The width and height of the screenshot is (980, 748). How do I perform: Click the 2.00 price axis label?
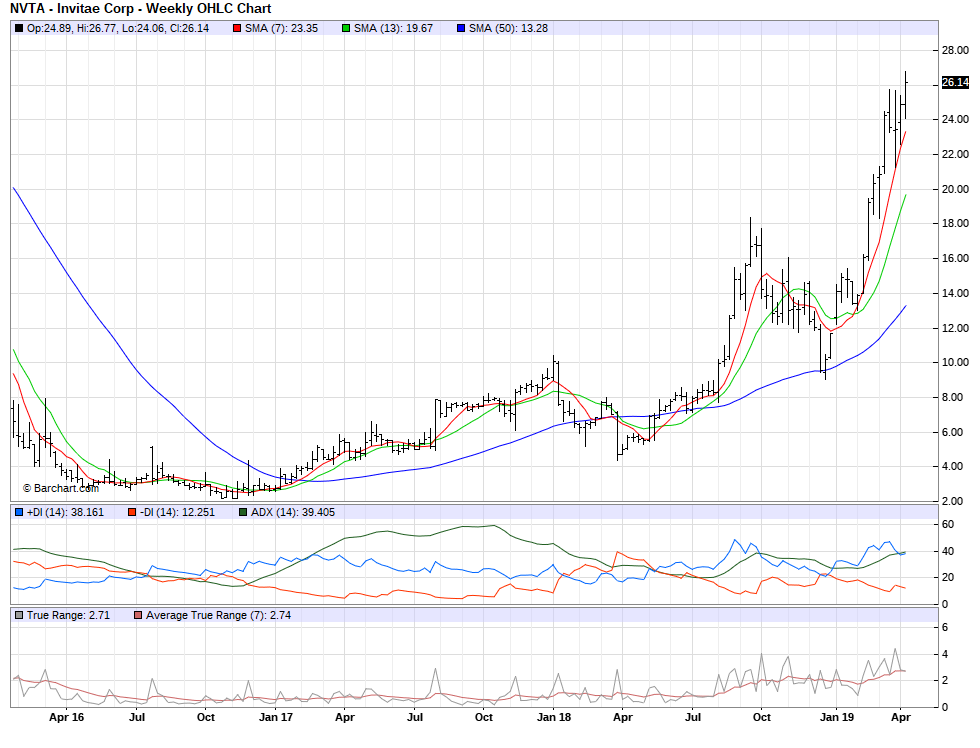(952, 501)
